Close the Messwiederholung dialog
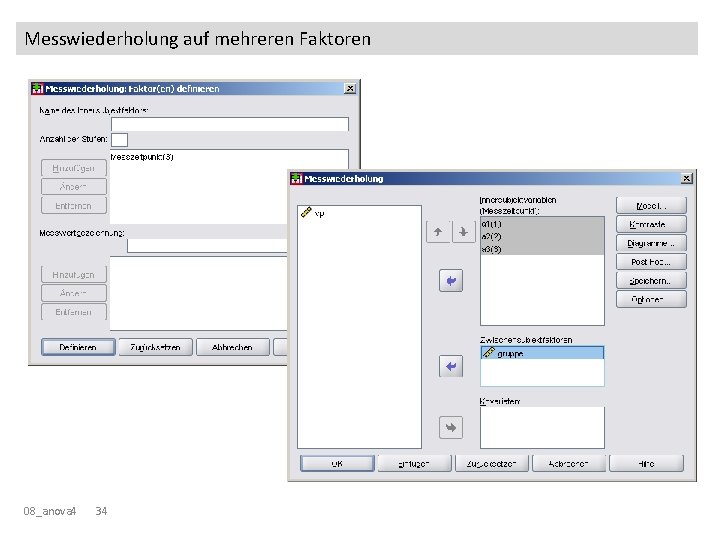 [x=686, y=178]
